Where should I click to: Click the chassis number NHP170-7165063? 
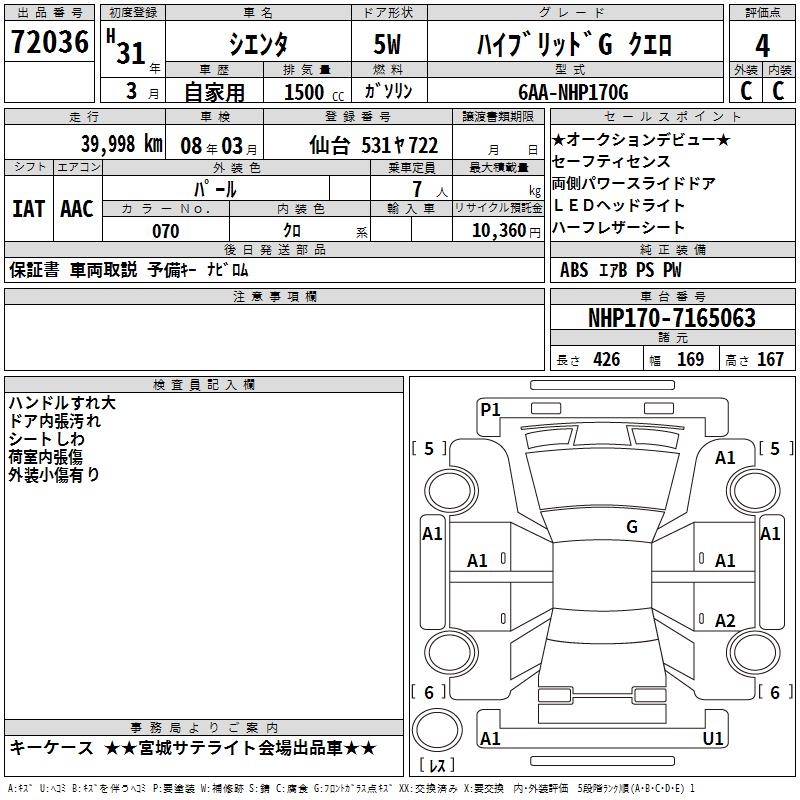point(671,318)
